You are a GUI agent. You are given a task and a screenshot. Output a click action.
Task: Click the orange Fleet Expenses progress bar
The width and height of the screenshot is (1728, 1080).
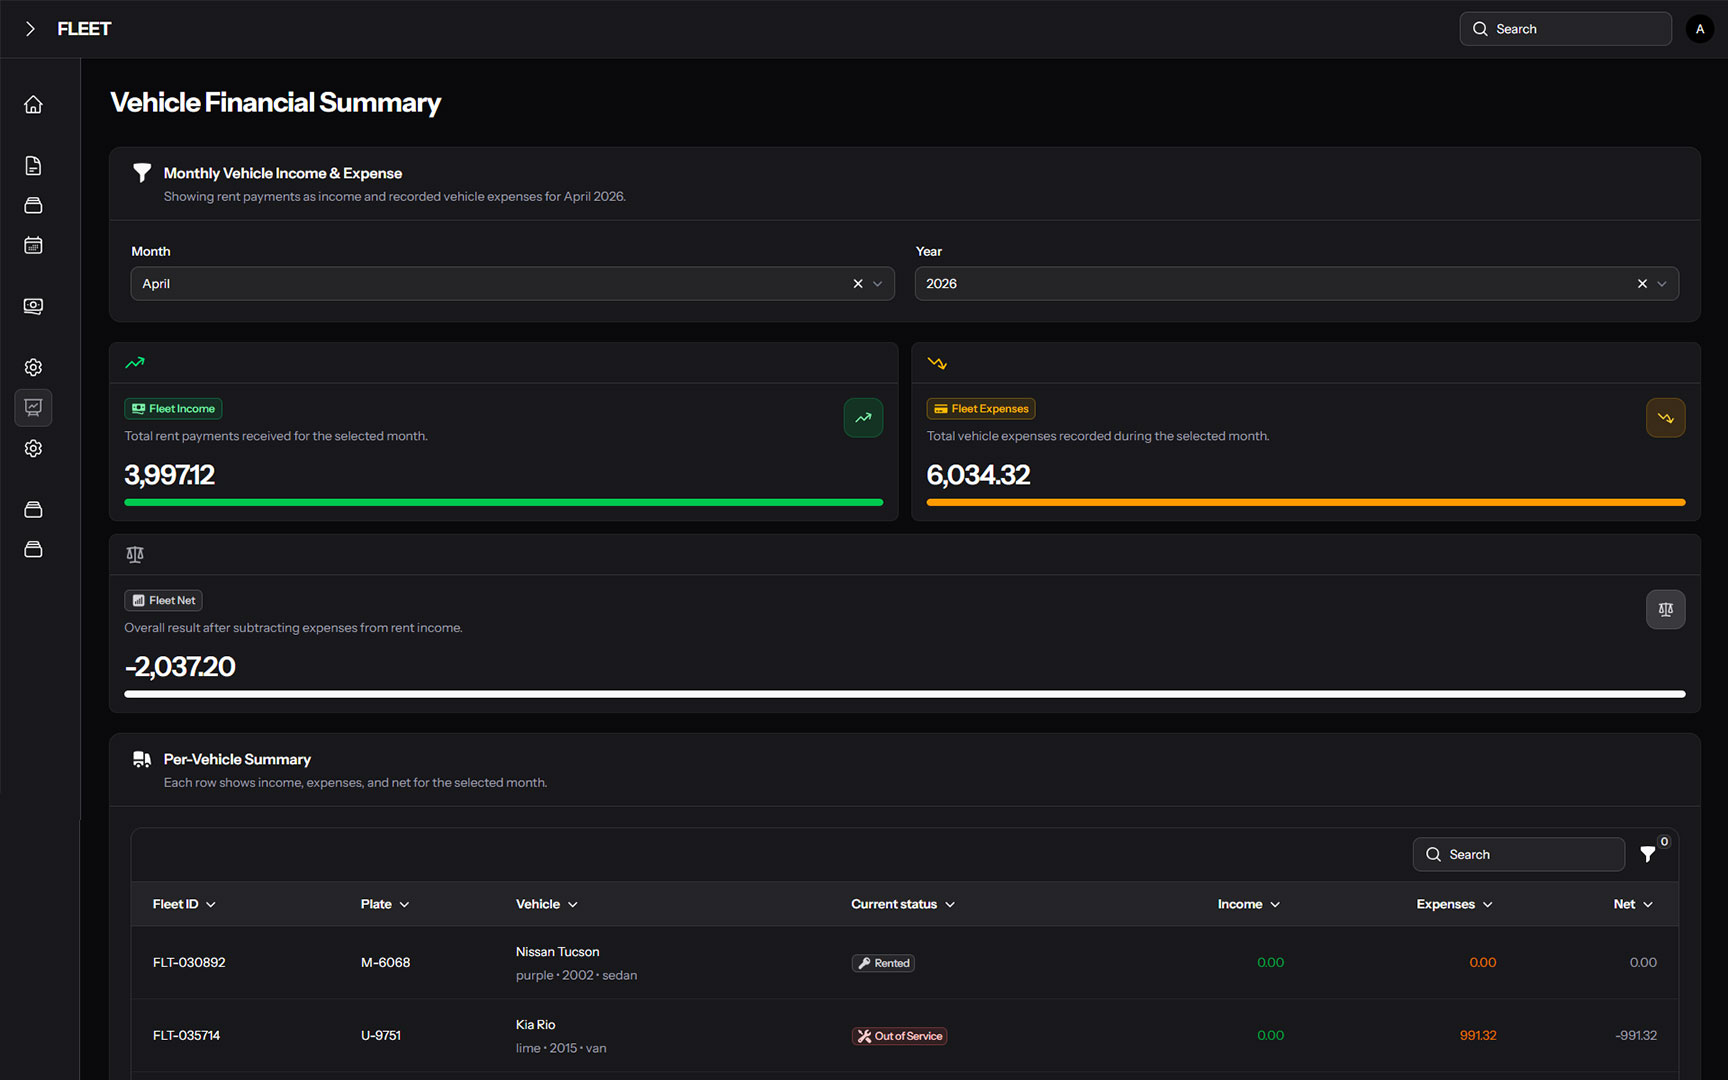1305,502
